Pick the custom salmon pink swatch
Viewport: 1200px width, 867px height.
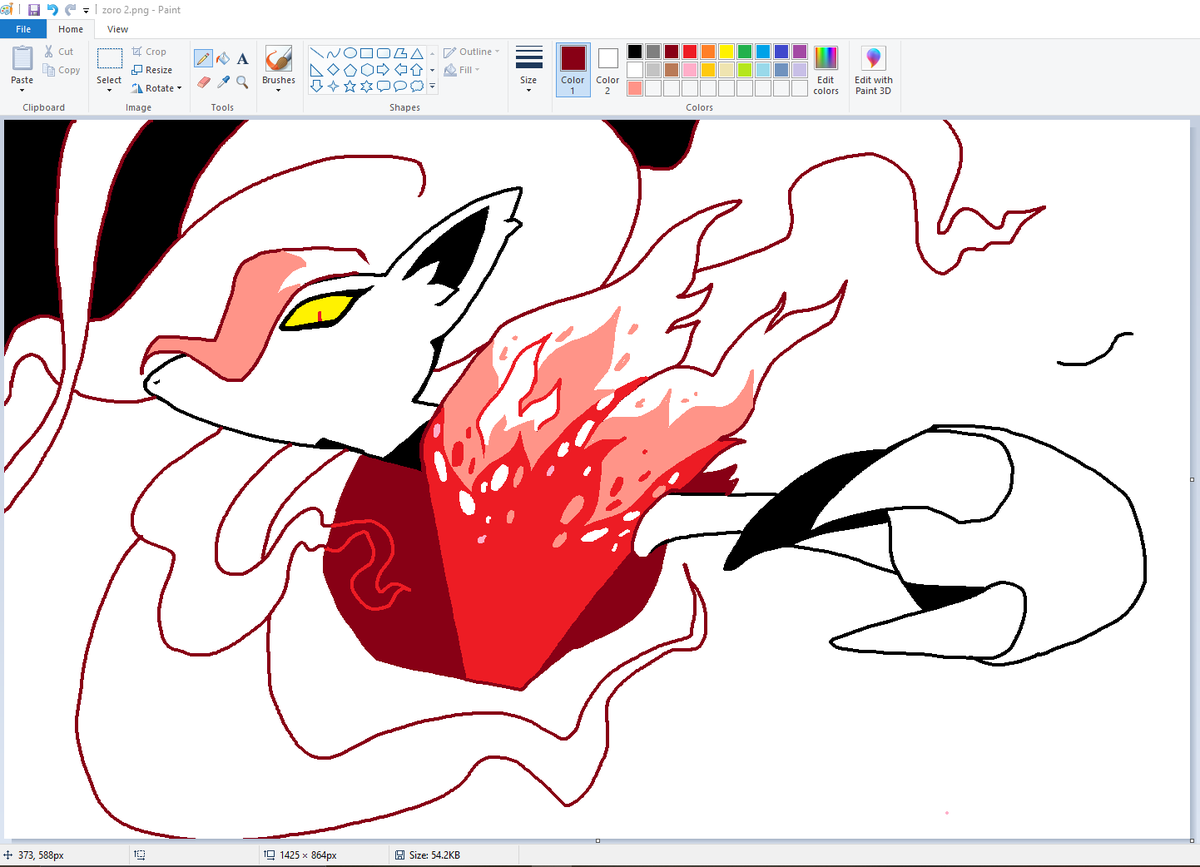(x=635, y=88)
